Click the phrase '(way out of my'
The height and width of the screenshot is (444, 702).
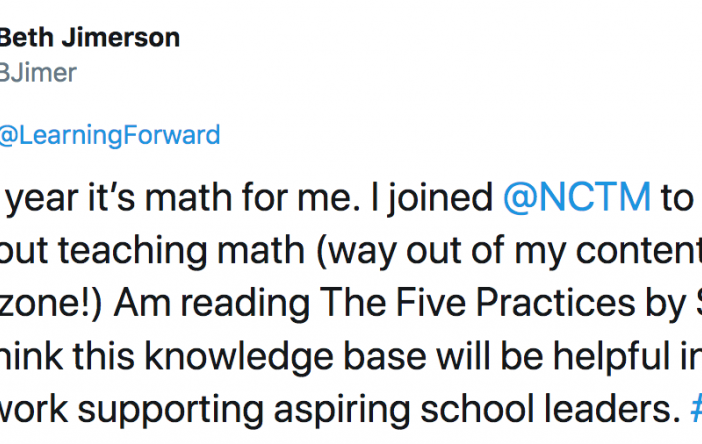point(441,251)
